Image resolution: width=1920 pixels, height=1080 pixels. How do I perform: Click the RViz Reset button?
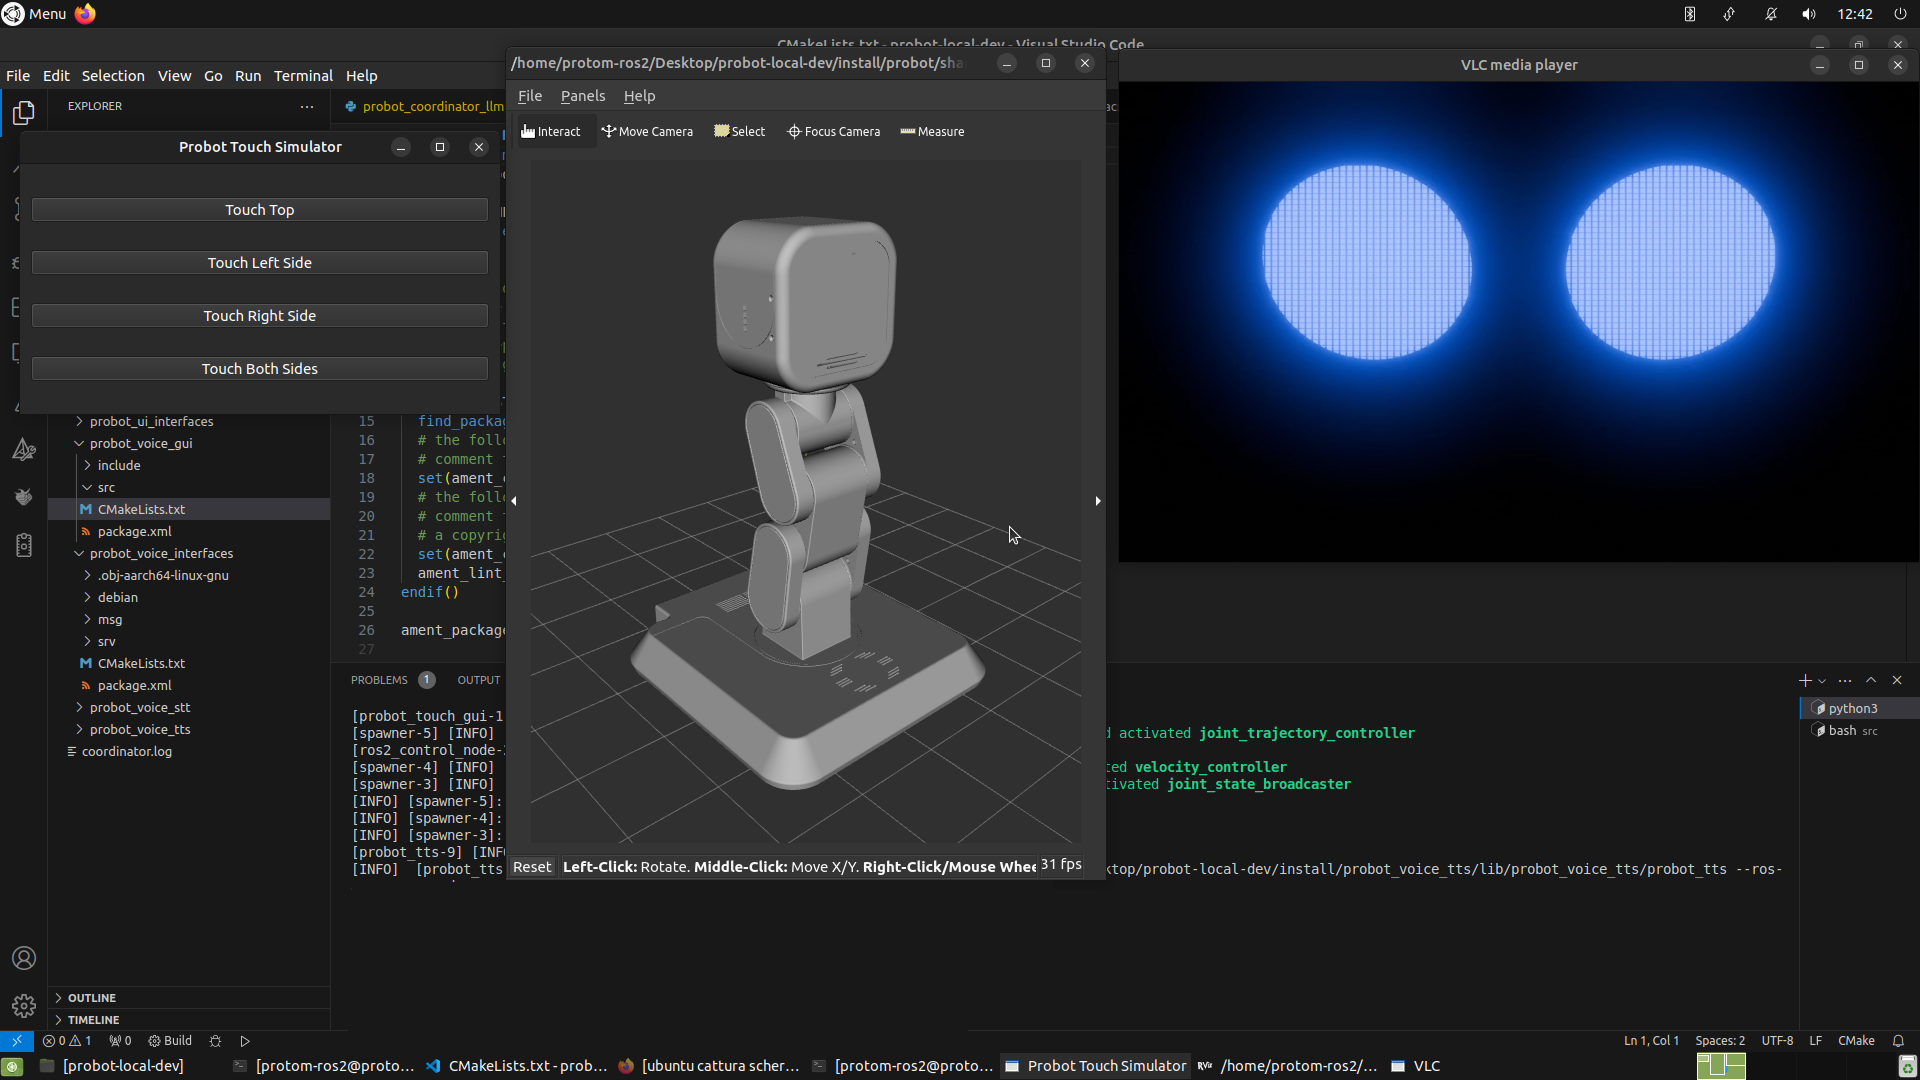[x=532, y=867]
